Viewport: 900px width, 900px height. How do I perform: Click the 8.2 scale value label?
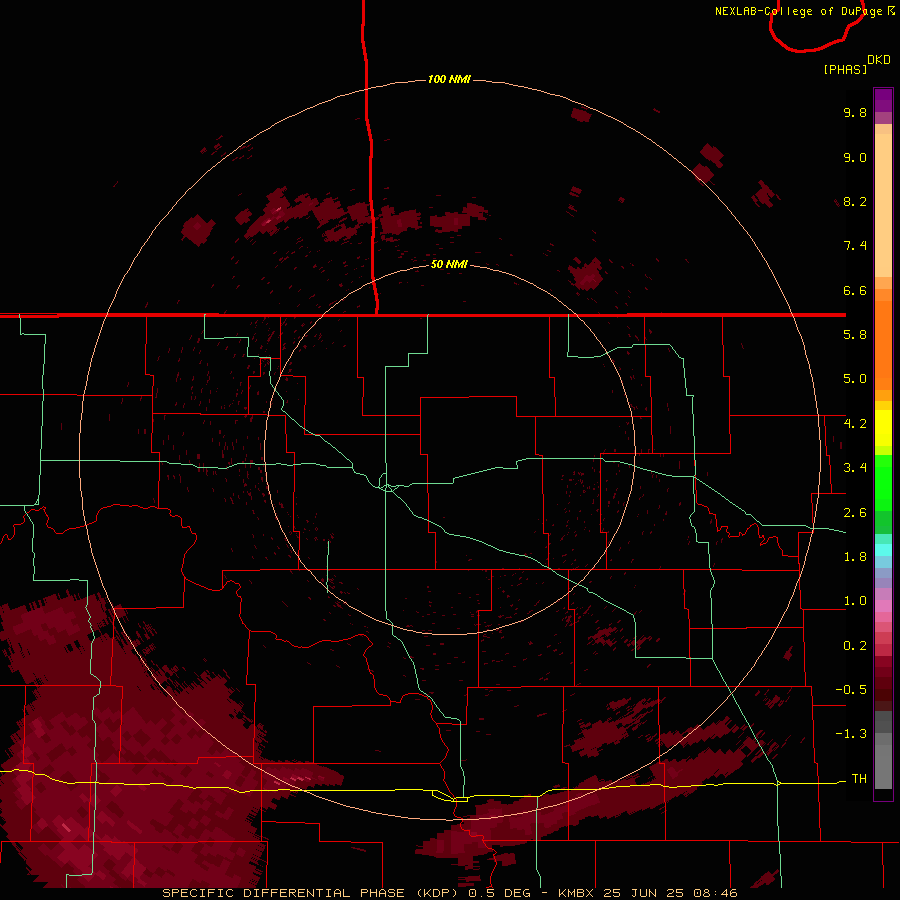point(855,201)
